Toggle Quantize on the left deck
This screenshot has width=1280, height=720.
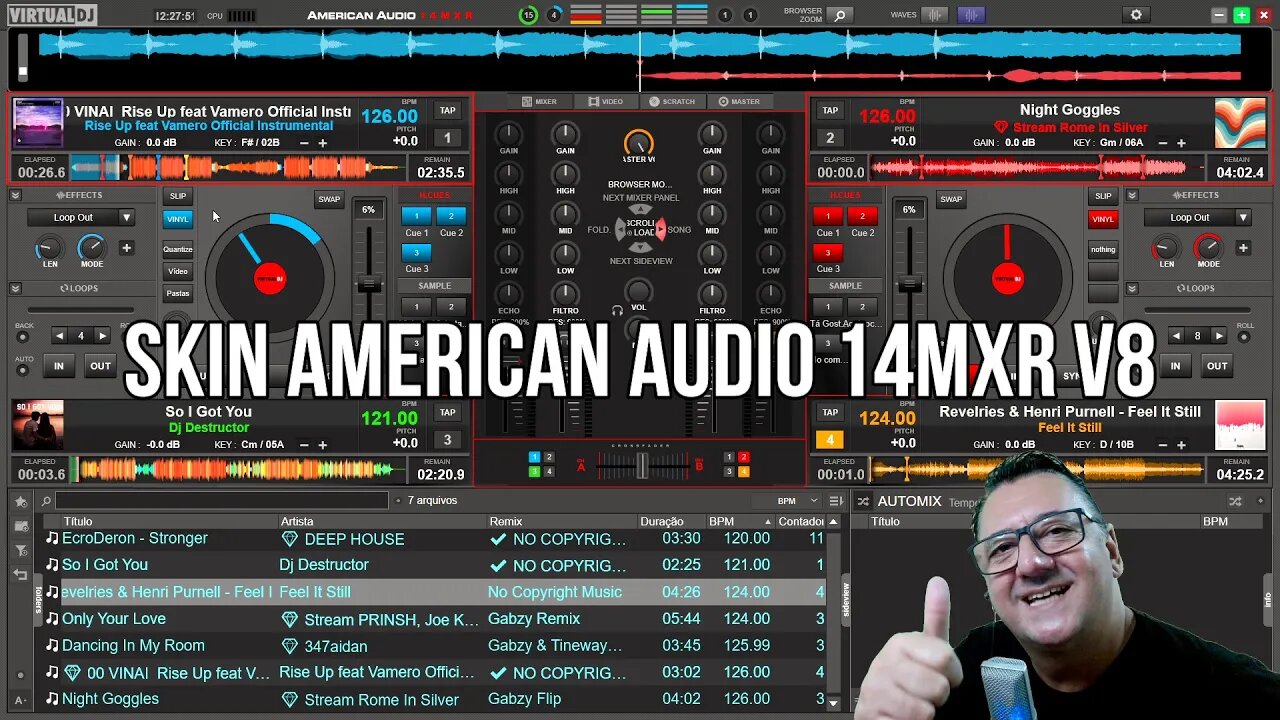click(x=178, y=249)
